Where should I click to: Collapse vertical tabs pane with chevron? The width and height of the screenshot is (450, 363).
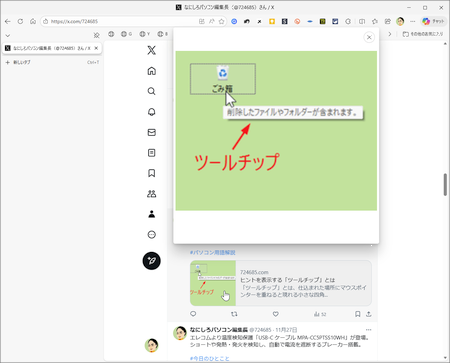(x=8, y=35)
